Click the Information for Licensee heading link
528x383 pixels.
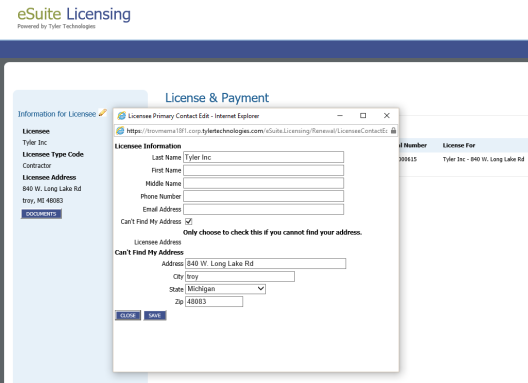(57, 114)
